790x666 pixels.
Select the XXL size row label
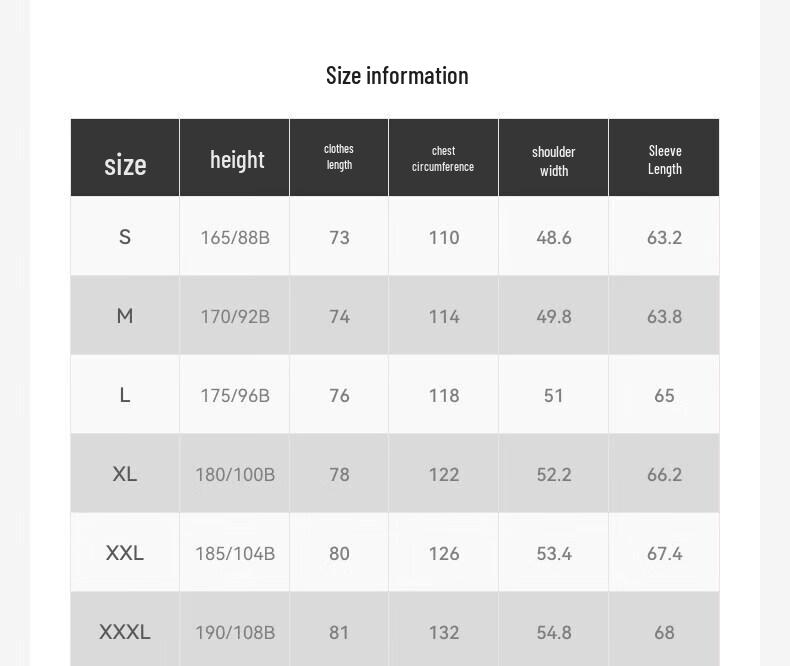(x=125, y=553)
